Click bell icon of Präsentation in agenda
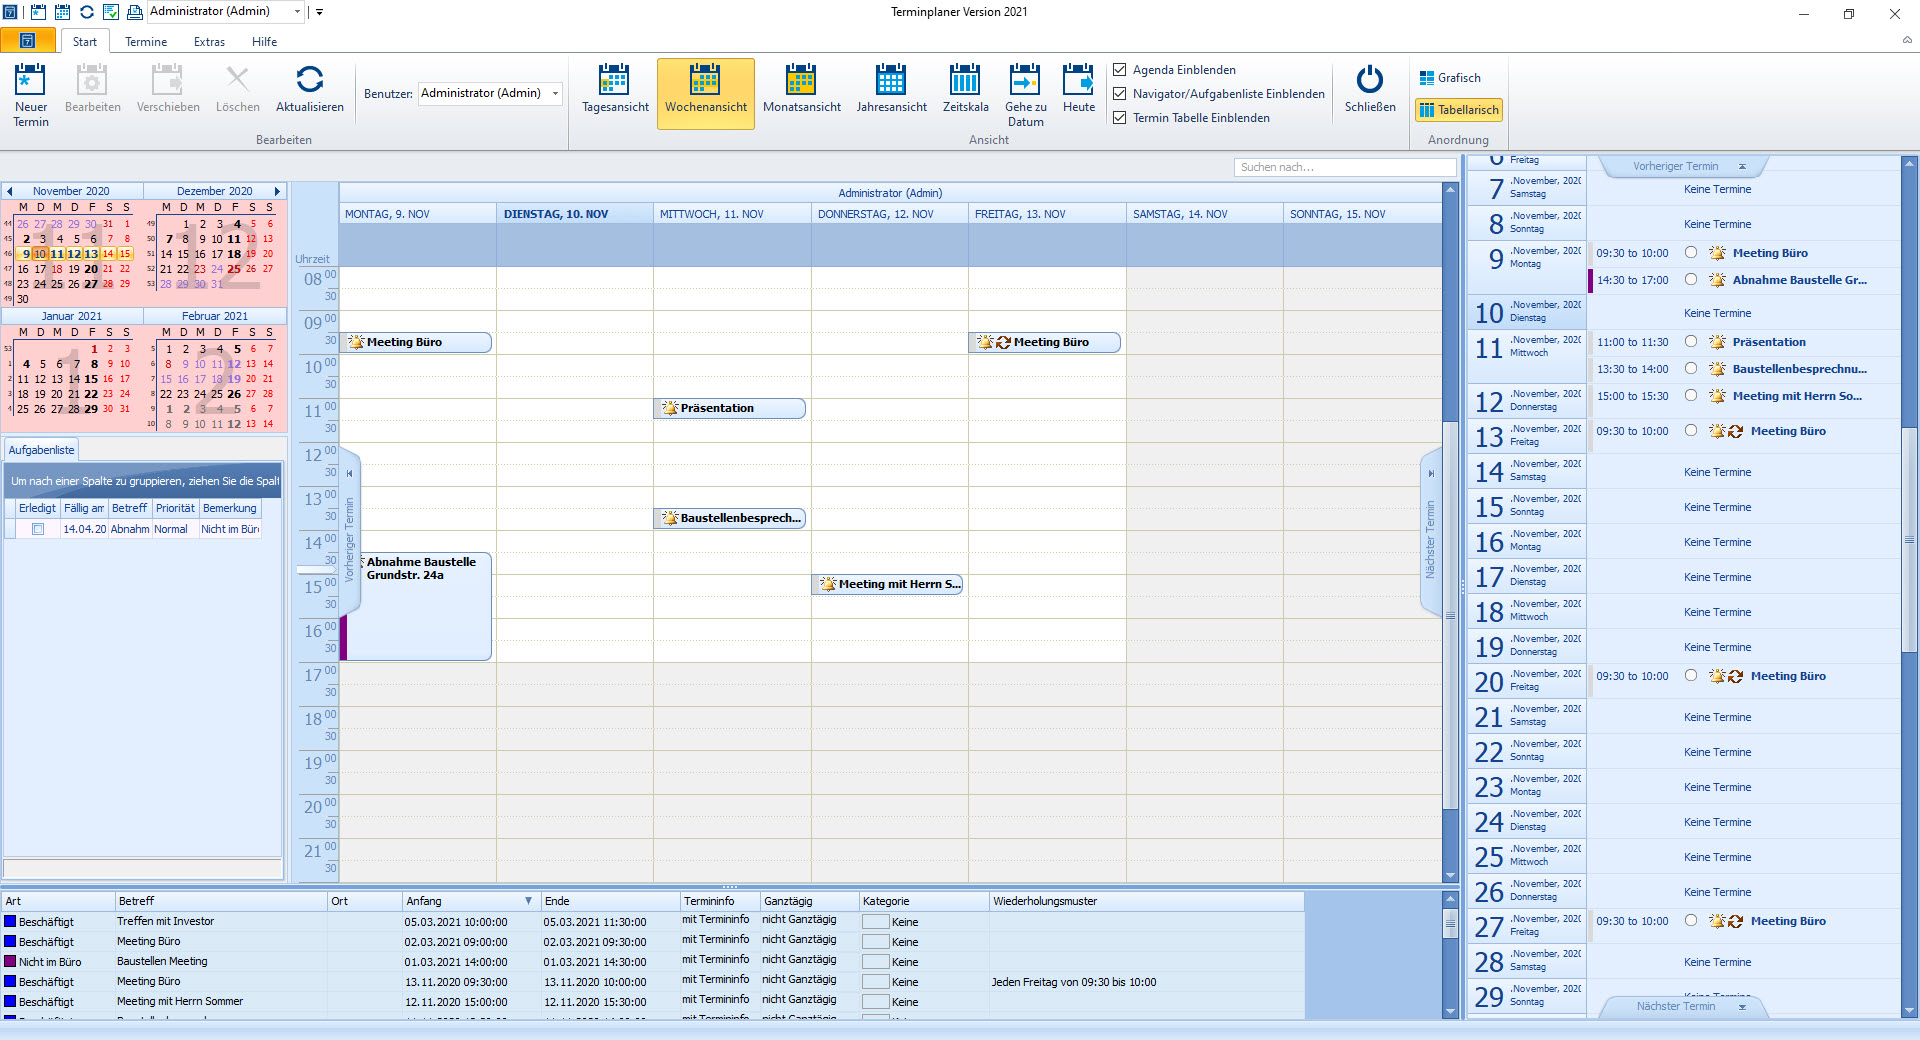 click(1717, 342)
